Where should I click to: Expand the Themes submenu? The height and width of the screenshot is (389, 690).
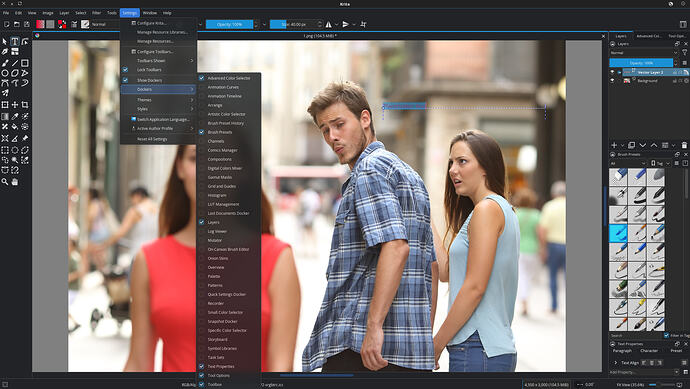(x=158, y=100)
